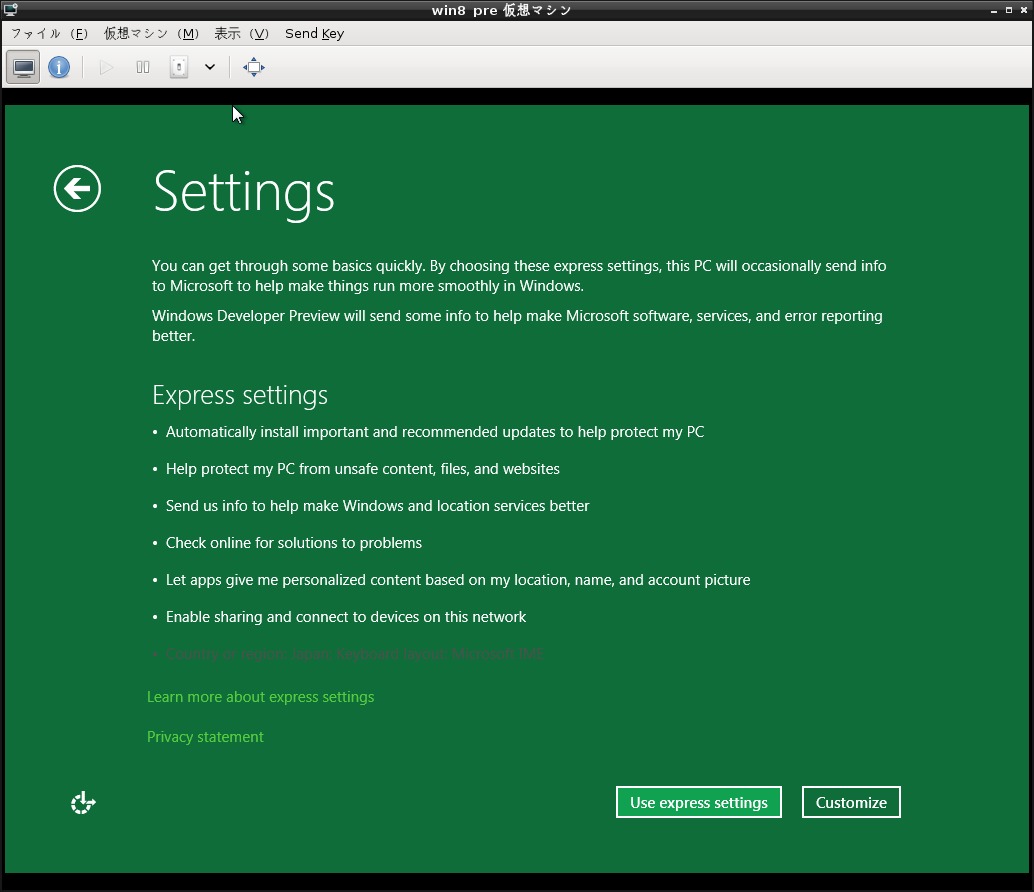Open the Ease of Access icon

click(x=83, y=803)
